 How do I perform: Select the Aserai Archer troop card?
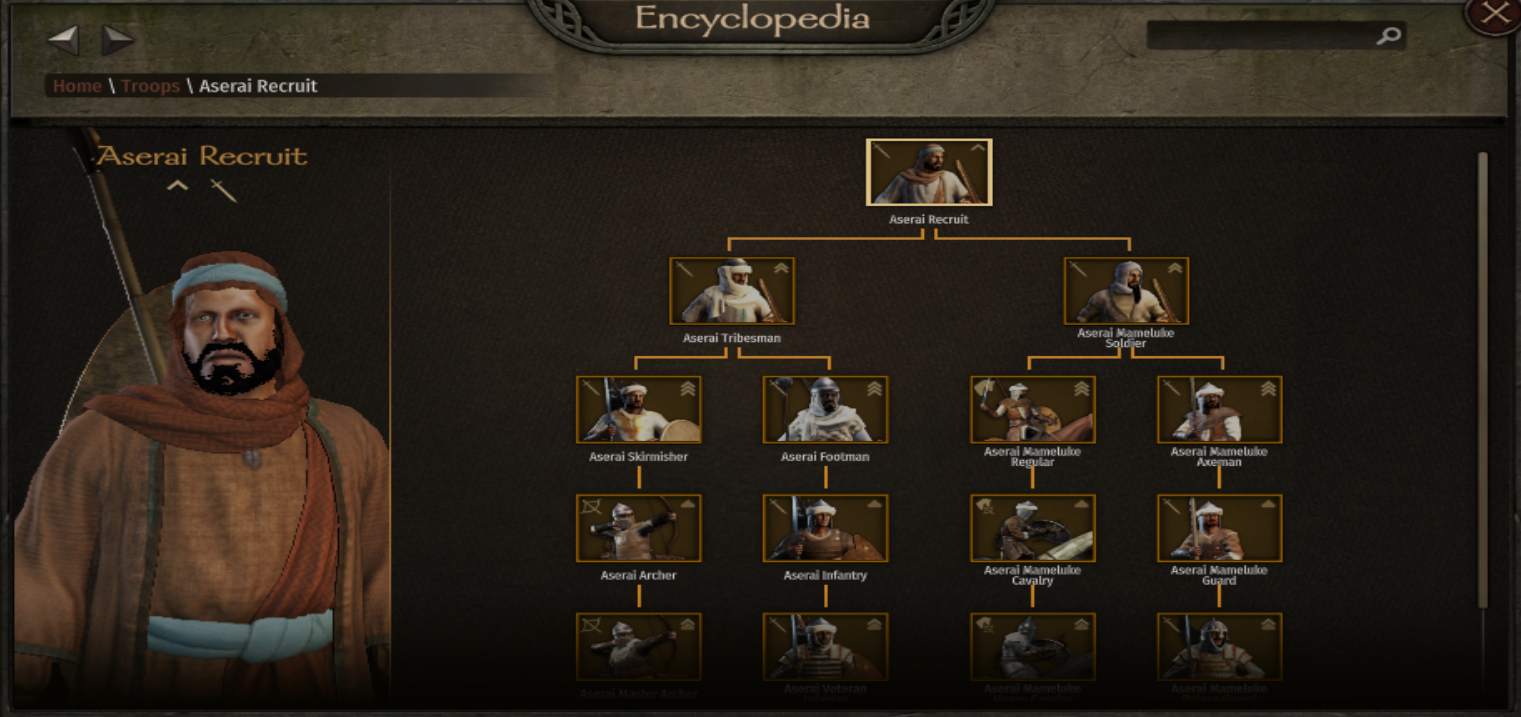pyautogui.click(x=639, y=528)
